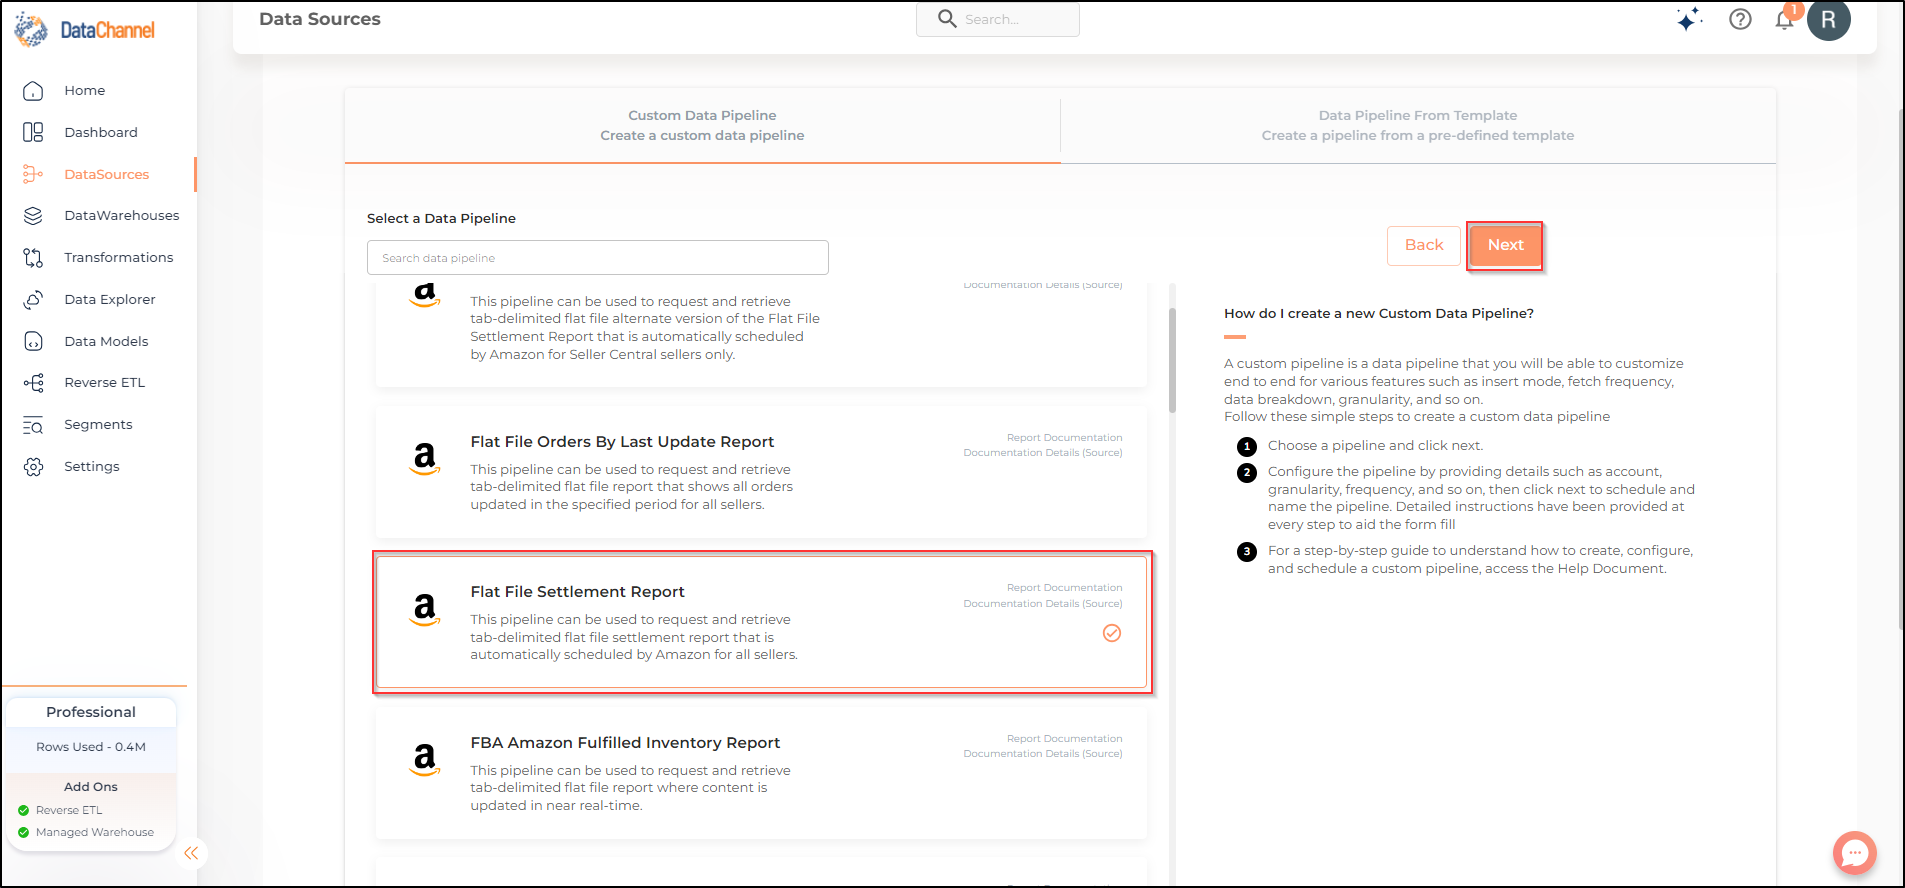Open DataWarehouses menu item
The image size is (1905, 888).
[122, 216]
